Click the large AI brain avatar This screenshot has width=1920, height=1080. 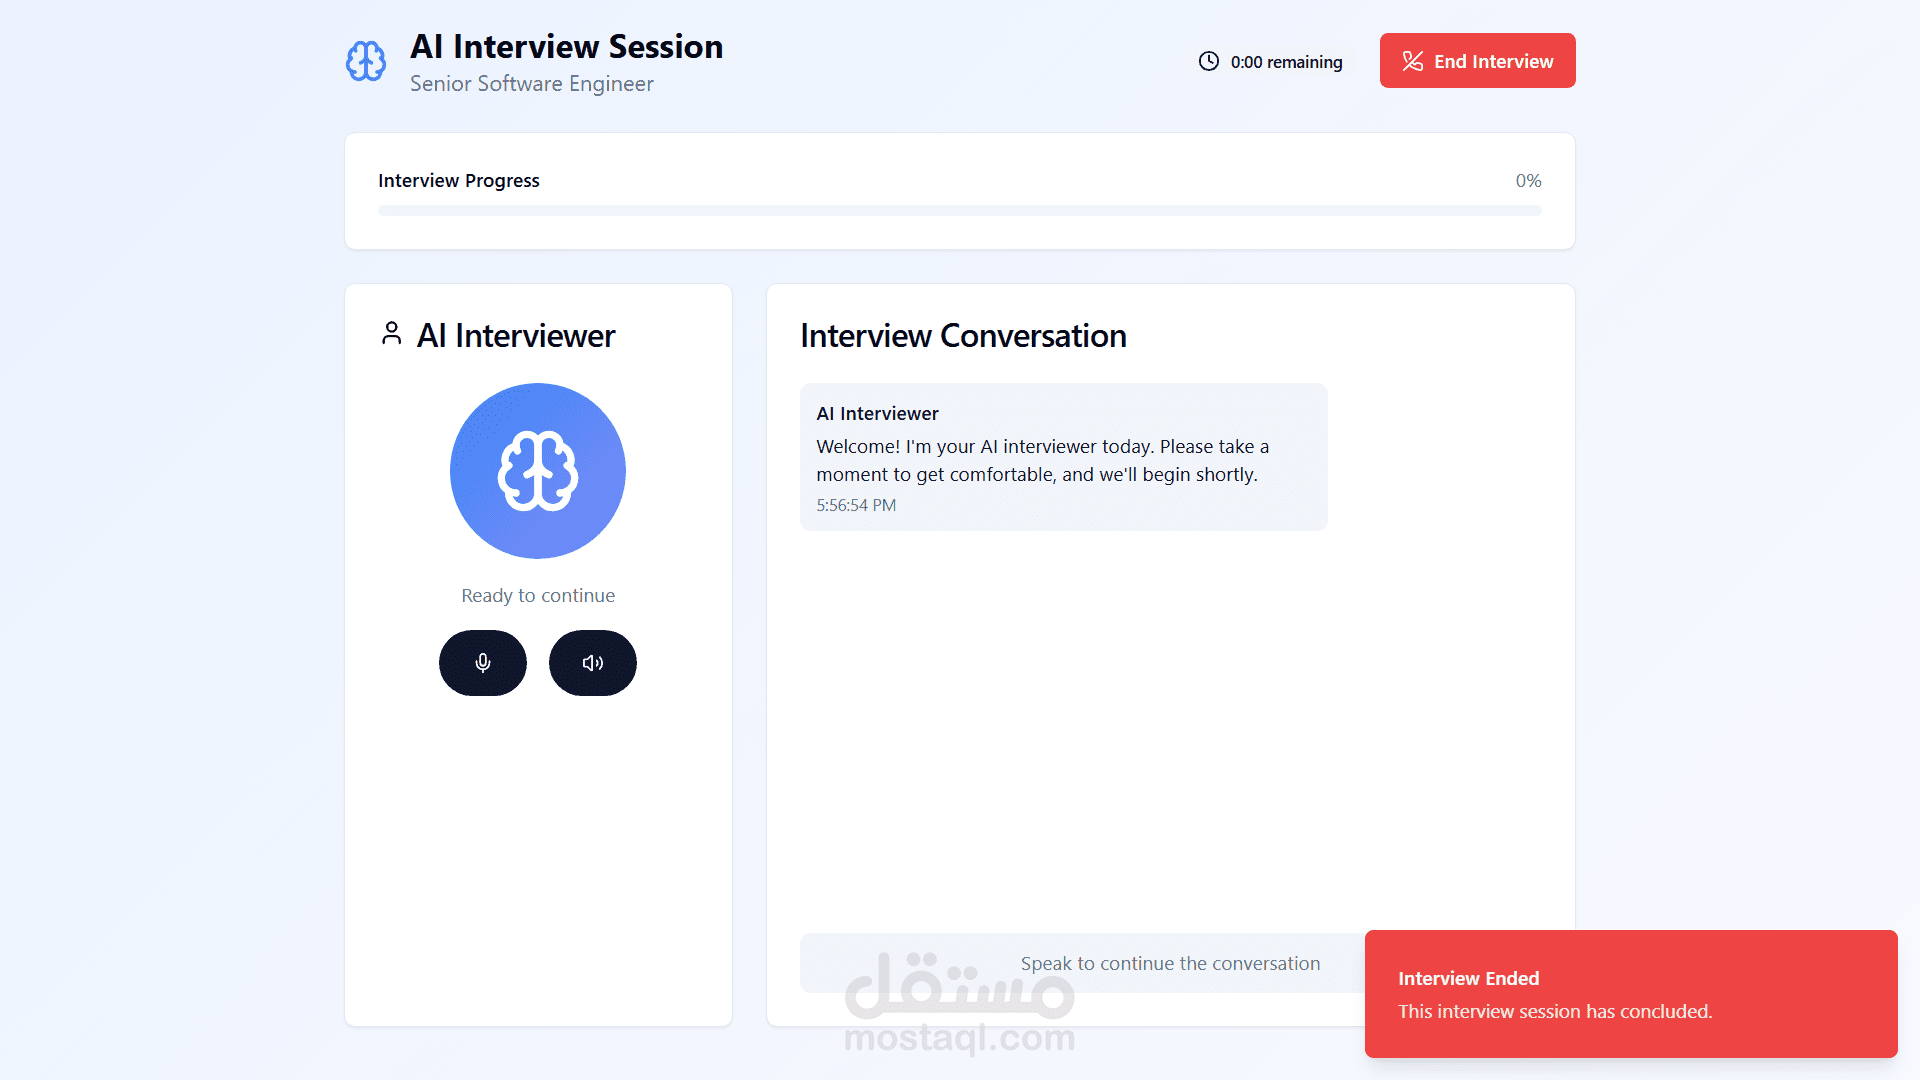(538, 471)
